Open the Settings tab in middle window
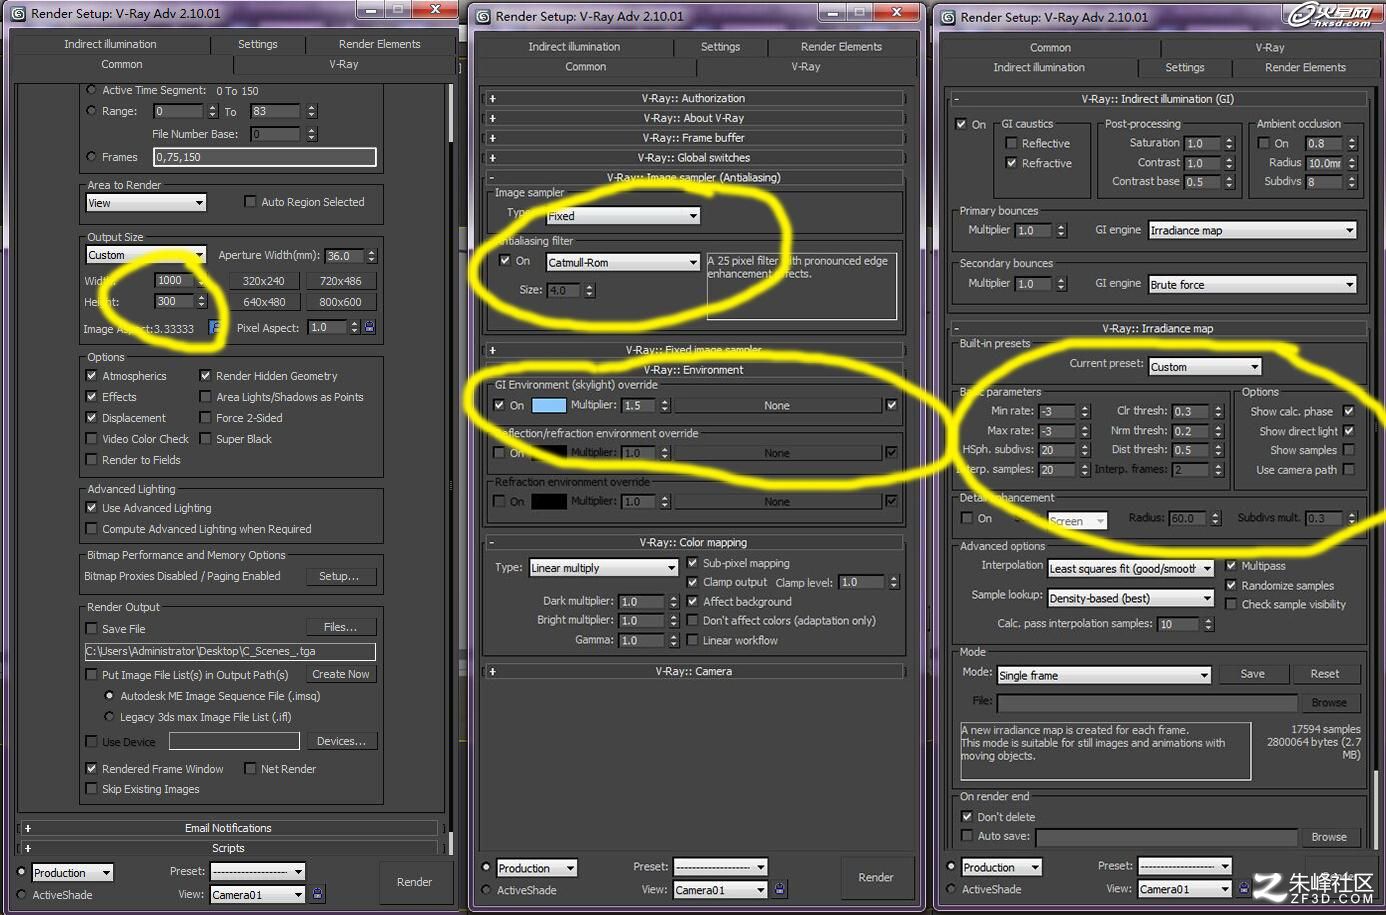 720,46
